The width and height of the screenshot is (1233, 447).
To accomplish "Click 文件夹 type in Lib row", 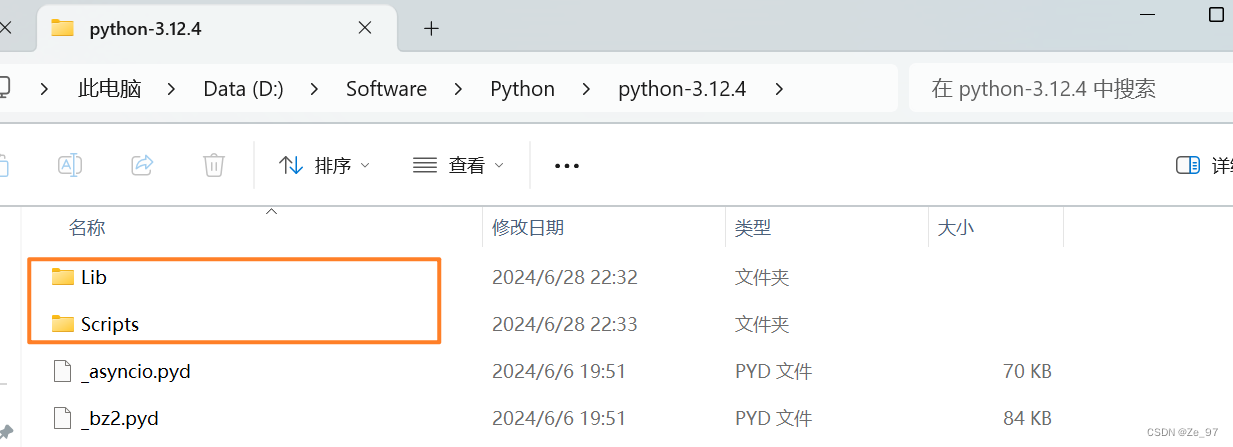I will (762, 277).
